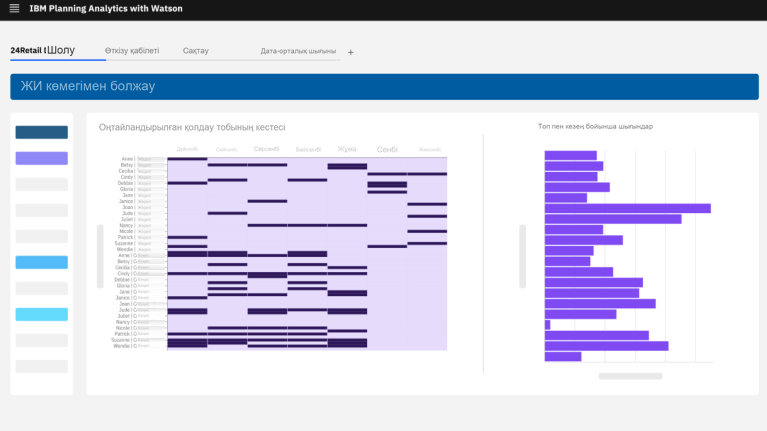Image resolution: width=767 pixels, height=431 pixels.
Task: Open the Сақтау tab
Action: pyautogui.click(x=196, y=50)
